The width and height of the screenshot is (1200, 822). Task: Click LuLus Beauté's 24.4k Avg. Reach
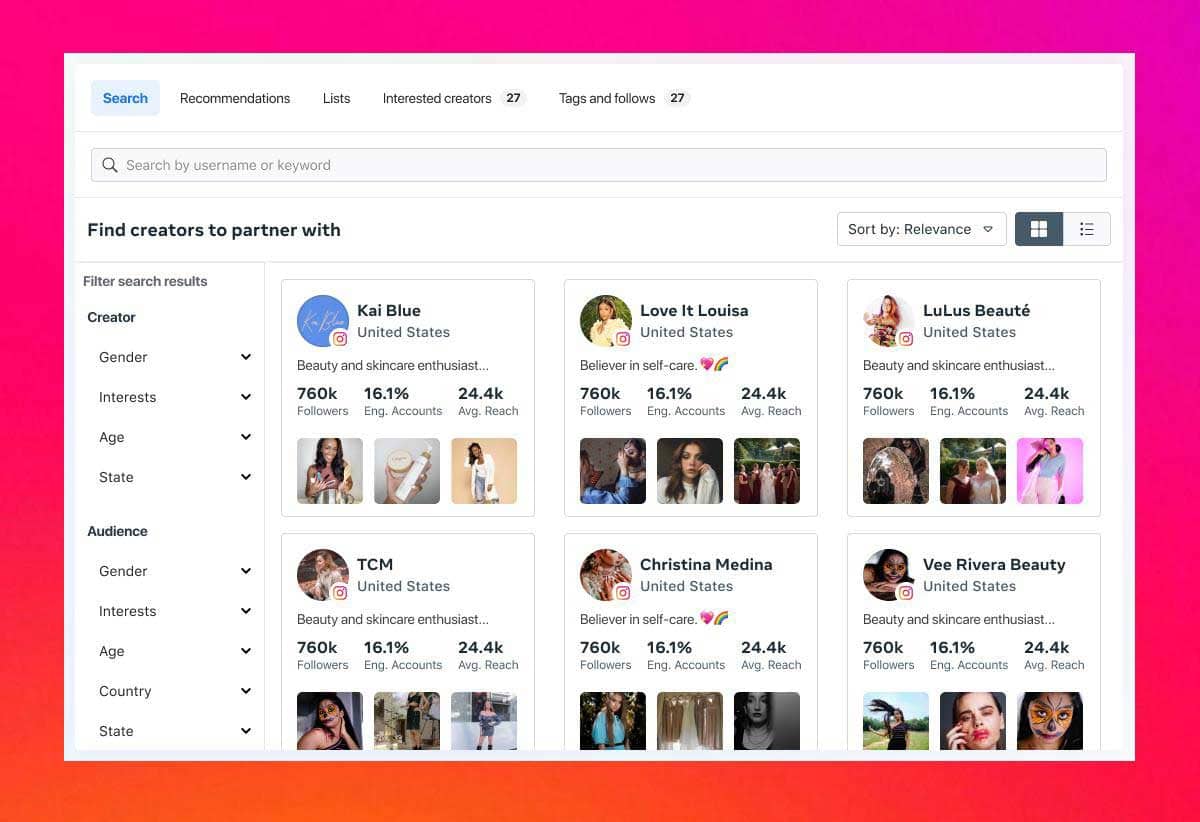tap(1054, 401)
